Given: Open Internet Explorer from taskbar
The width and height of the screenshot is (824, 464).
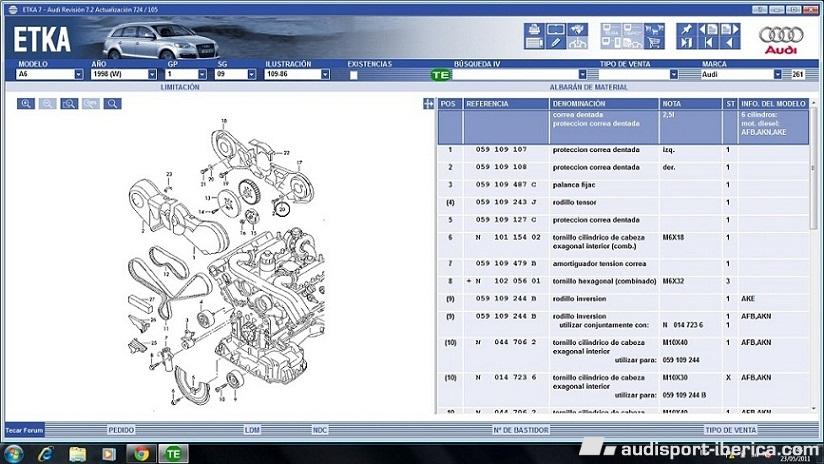Looking at the screenshot, I should [46, 453].
